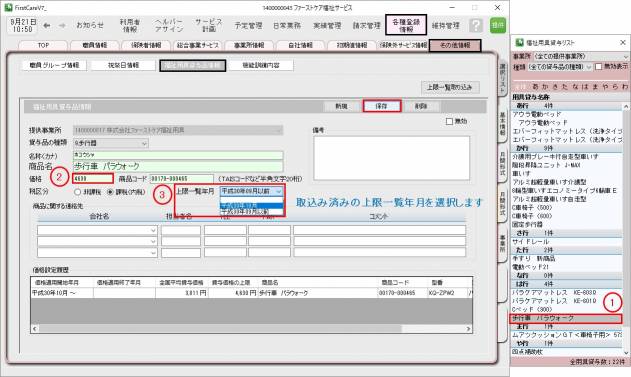Click the FirstCareV7 app icon in title bar
Screen dimensions: 631x377
point(8,8)
